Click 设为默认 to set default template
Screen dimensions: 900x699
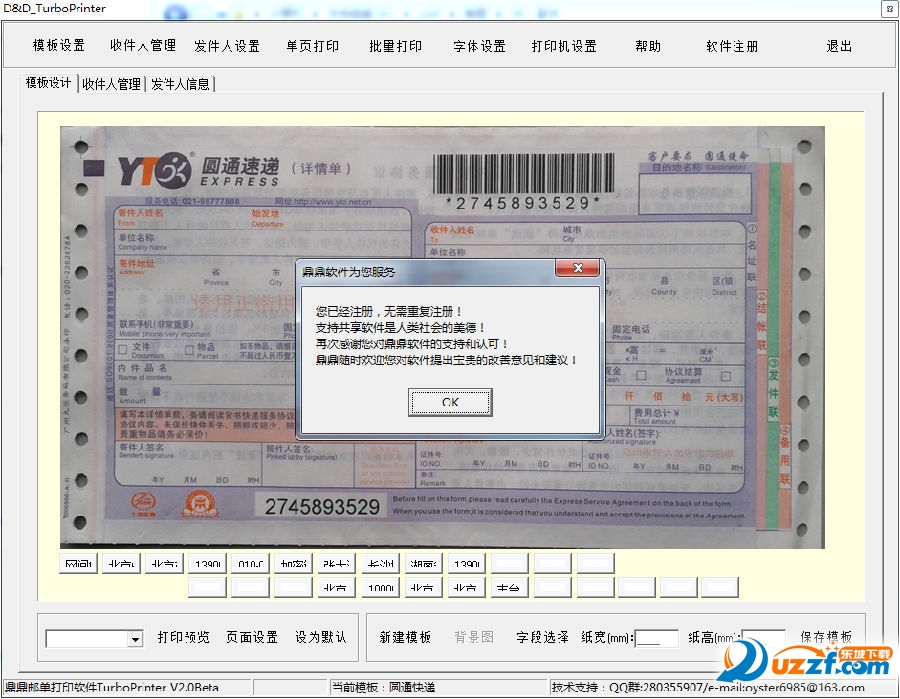click(320, 637)
